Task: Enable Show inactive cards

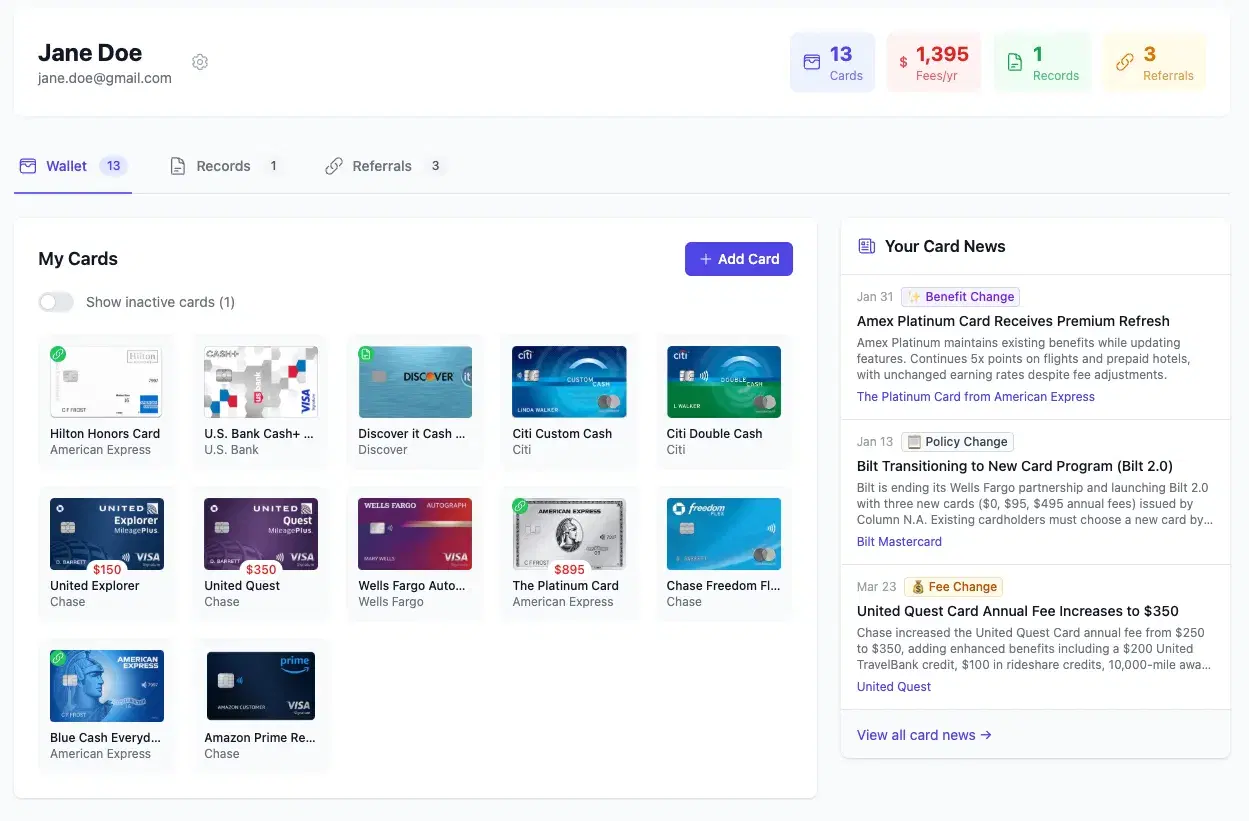Action: (56, 301)
